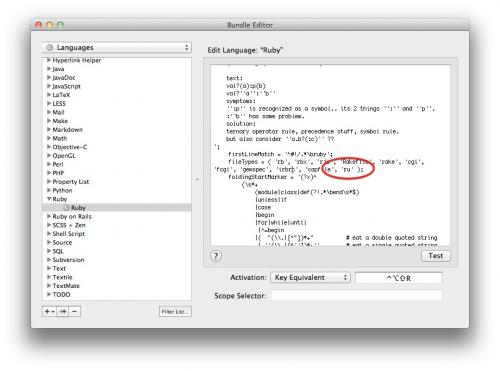Select the Perl bundle row
The image size is (500, 371).
(x=117, y=164)
